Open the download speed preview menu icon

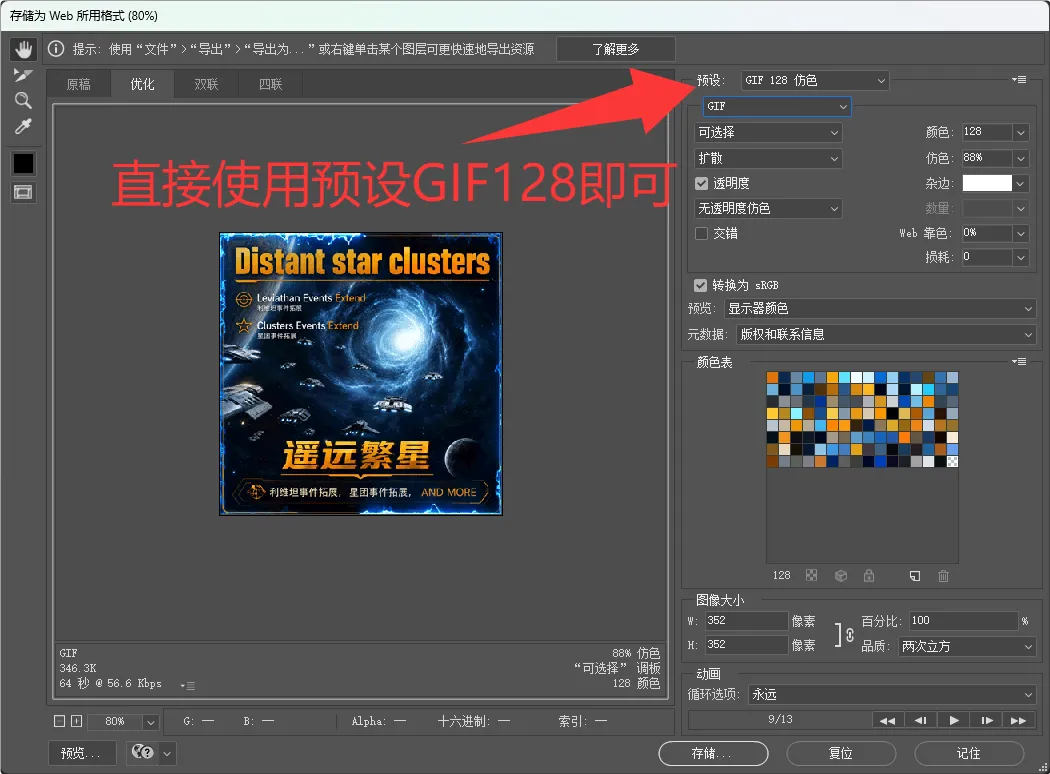[x=188, y=686]
